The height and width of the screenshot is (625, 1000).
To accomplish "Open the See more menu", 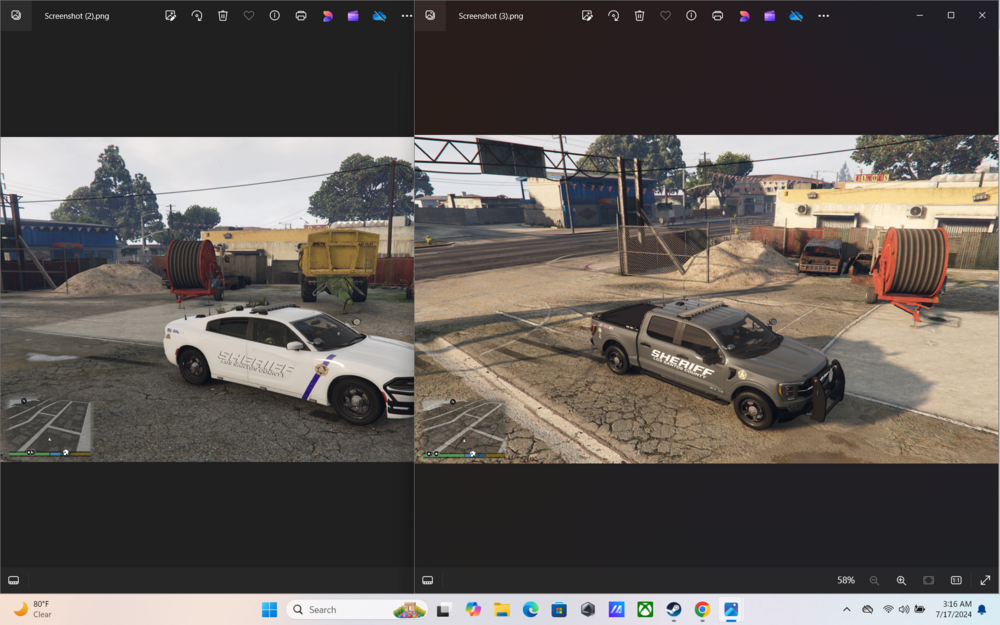I will [823, 16].
